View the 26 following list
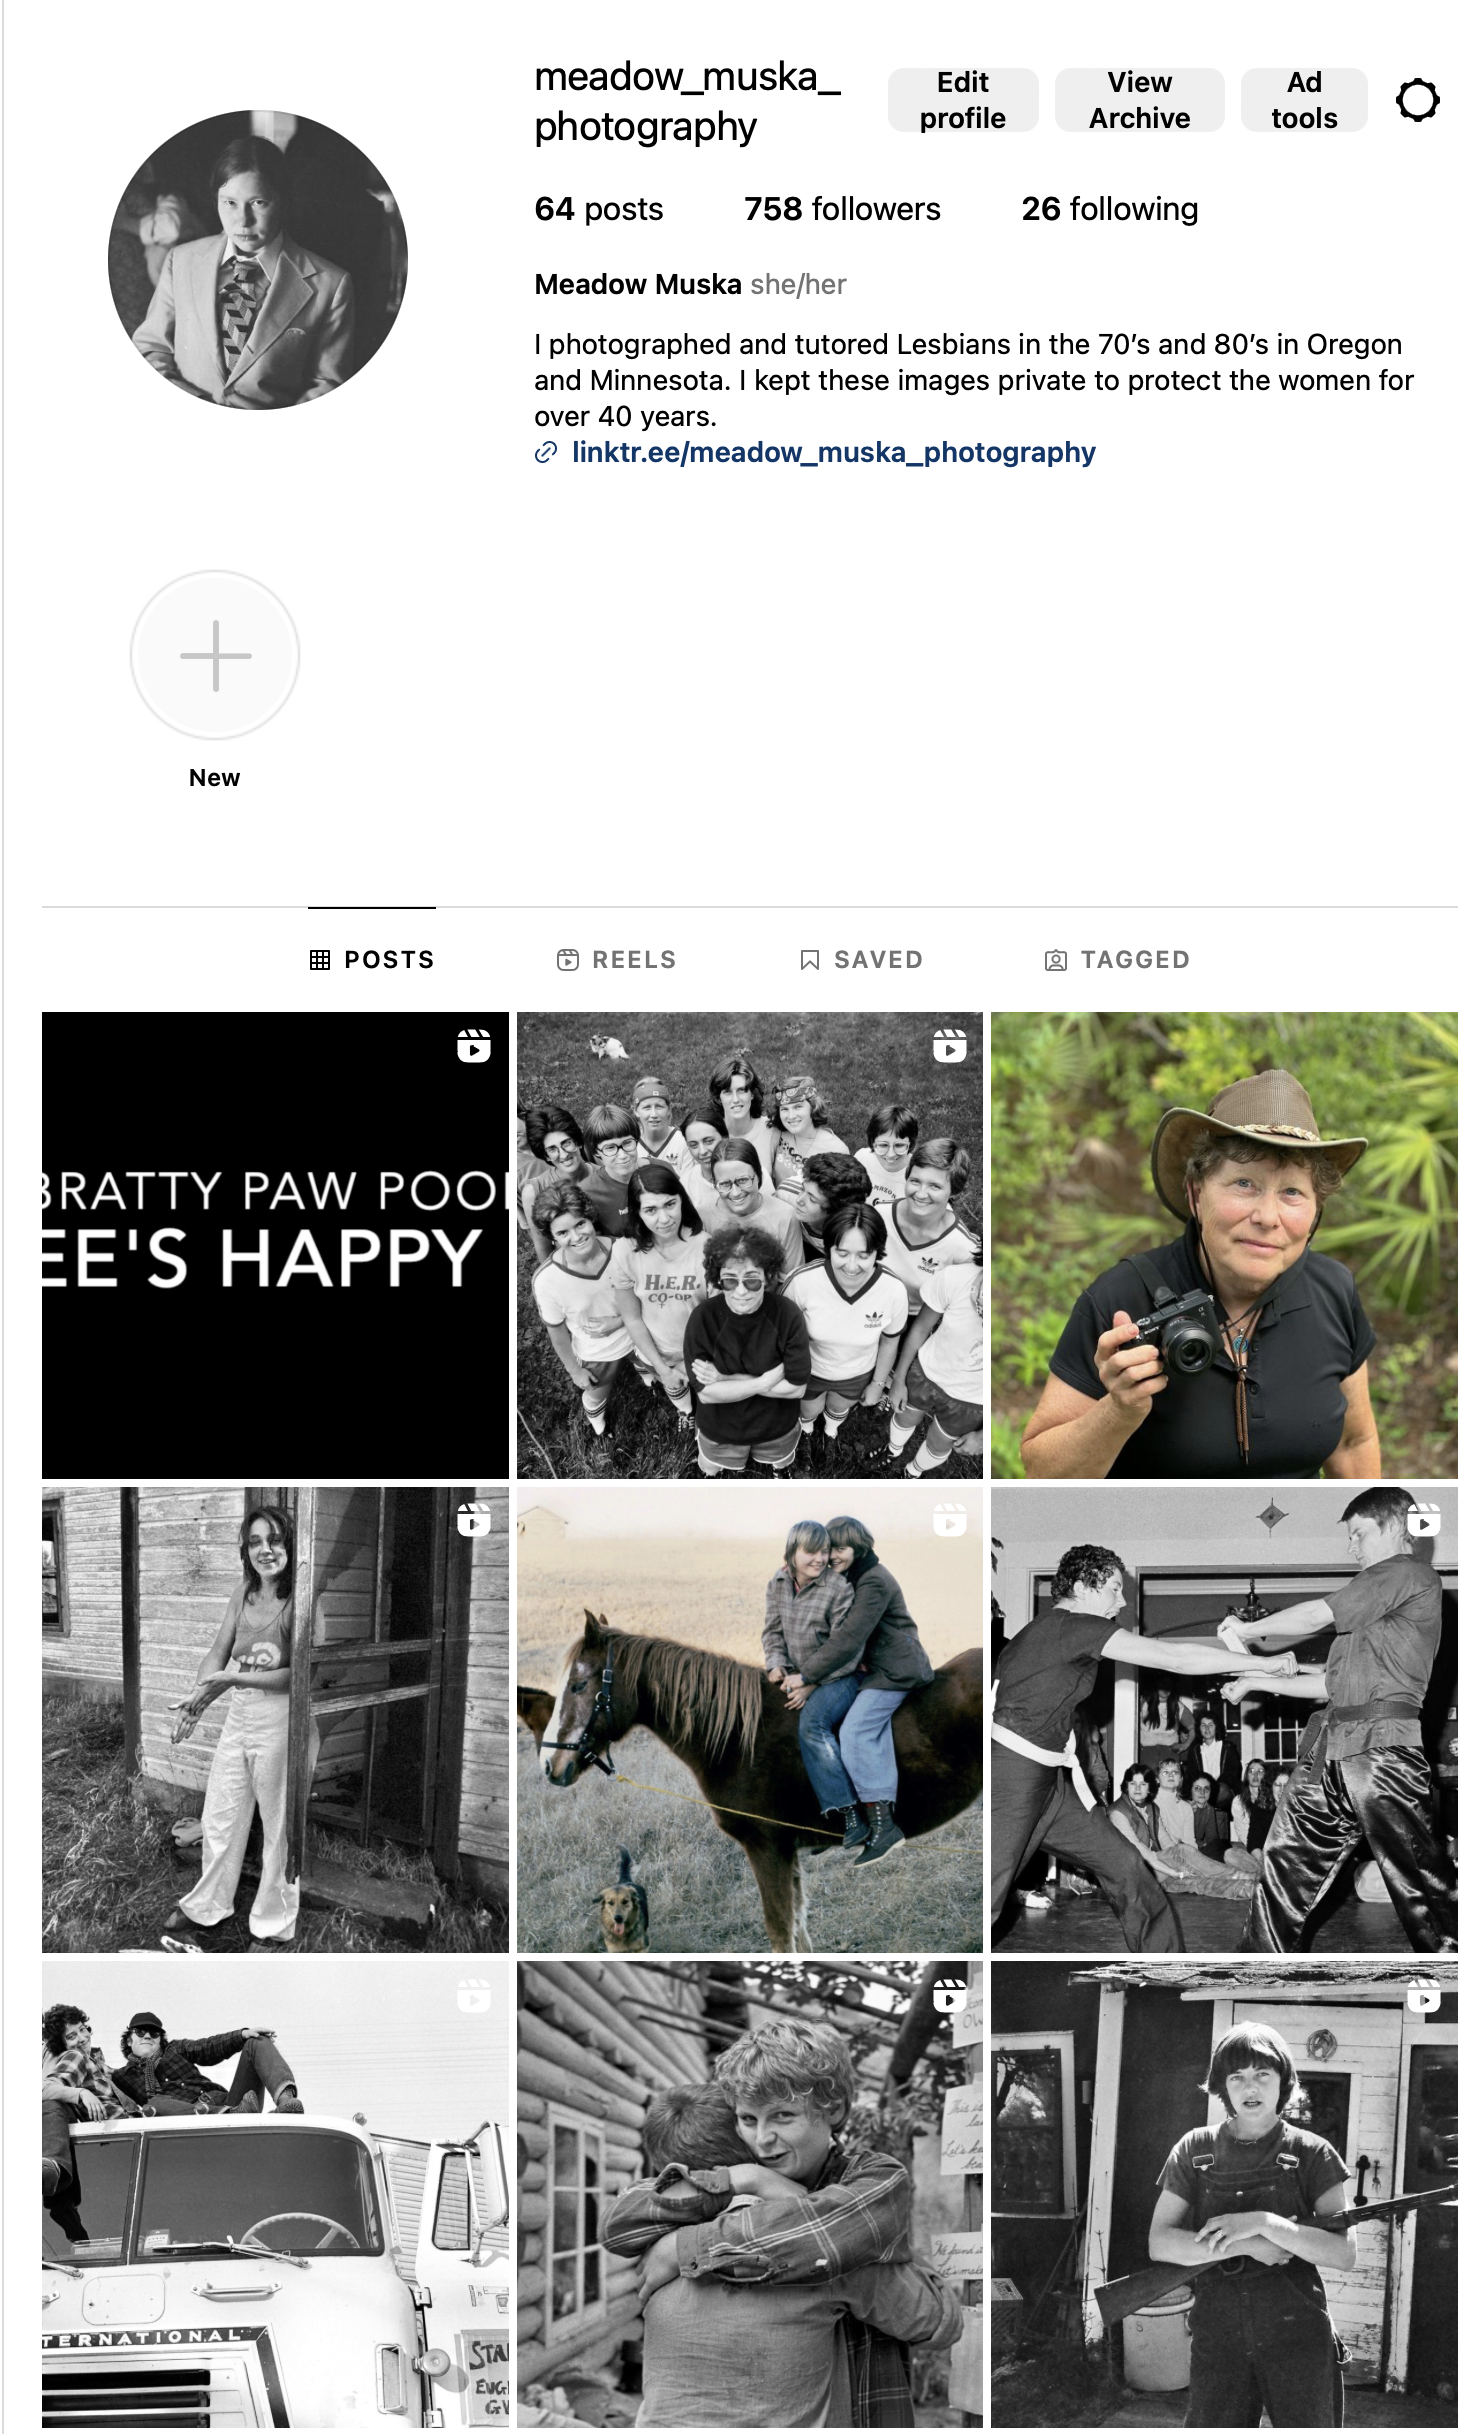The width and height of the screenshot is (1476, 2434). pyautogui.click(x=1110, y=209)
